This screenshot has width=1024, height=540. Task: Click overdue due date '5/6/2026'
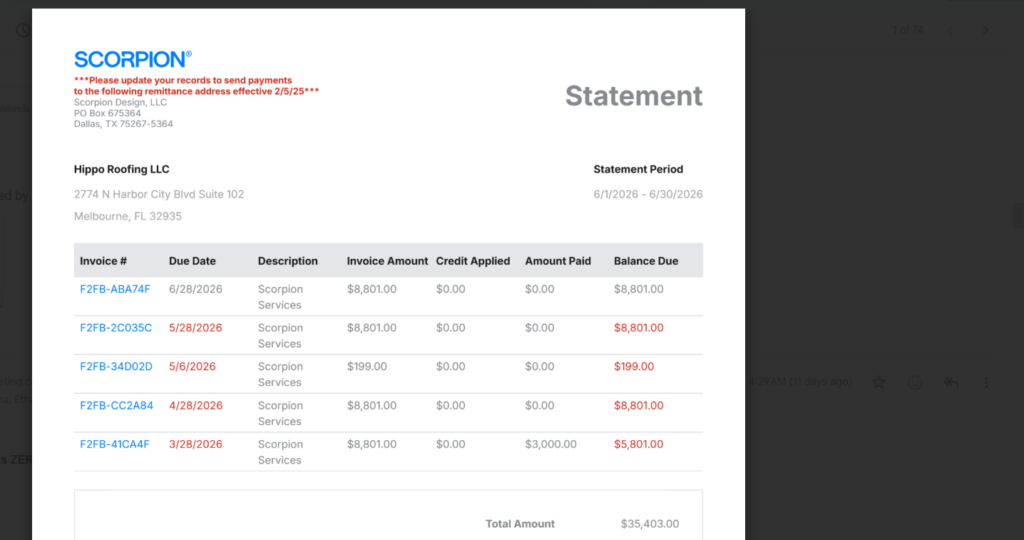[192, 366]
